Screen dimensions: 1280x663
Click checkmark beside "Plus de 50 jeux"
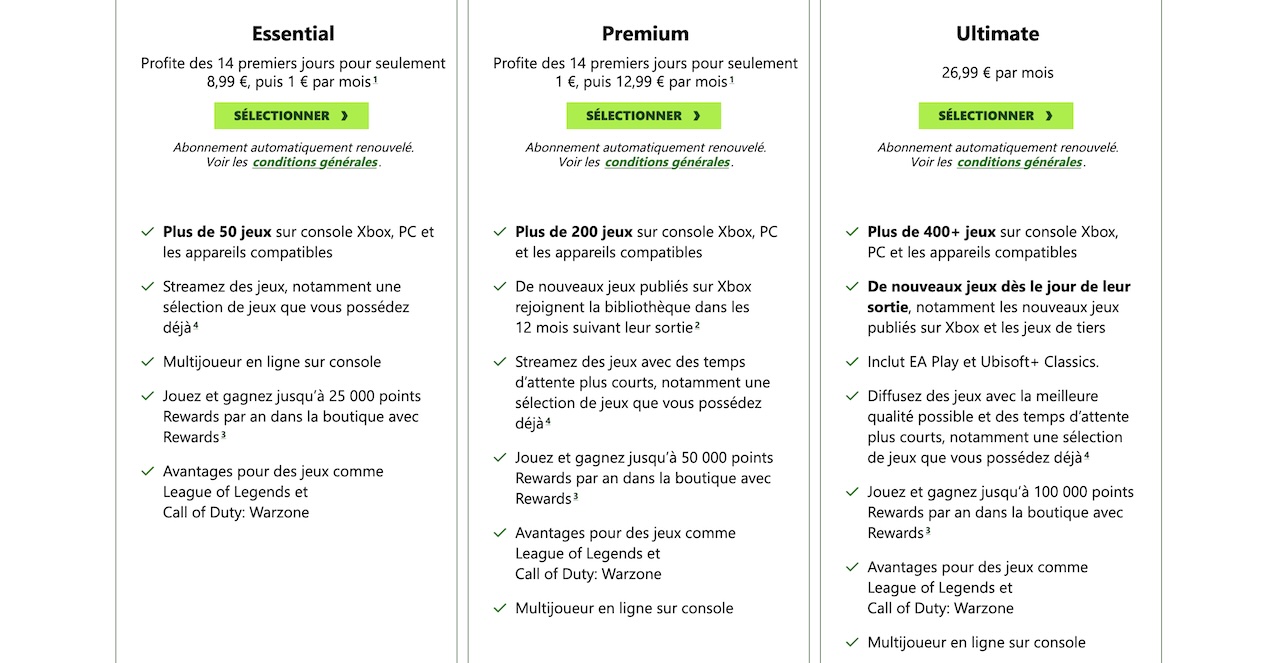(x=148, y=232)
